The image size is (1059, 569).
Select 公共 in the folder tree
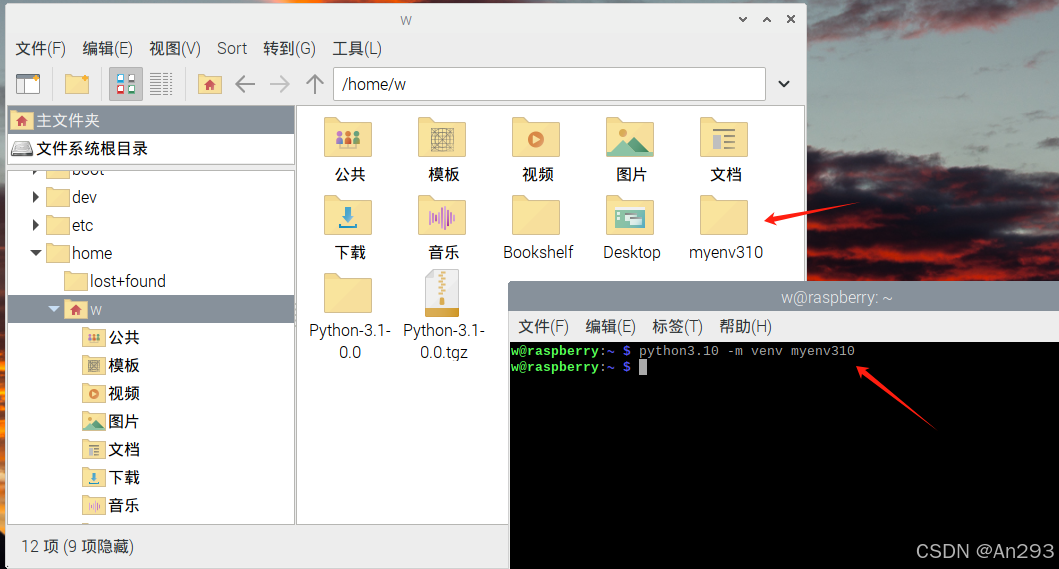point(111,337)
